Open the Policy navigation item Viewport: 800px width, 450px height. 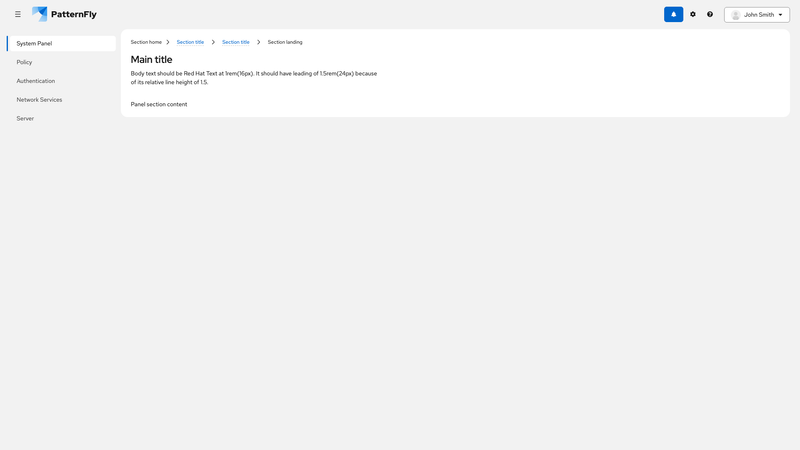24,62
